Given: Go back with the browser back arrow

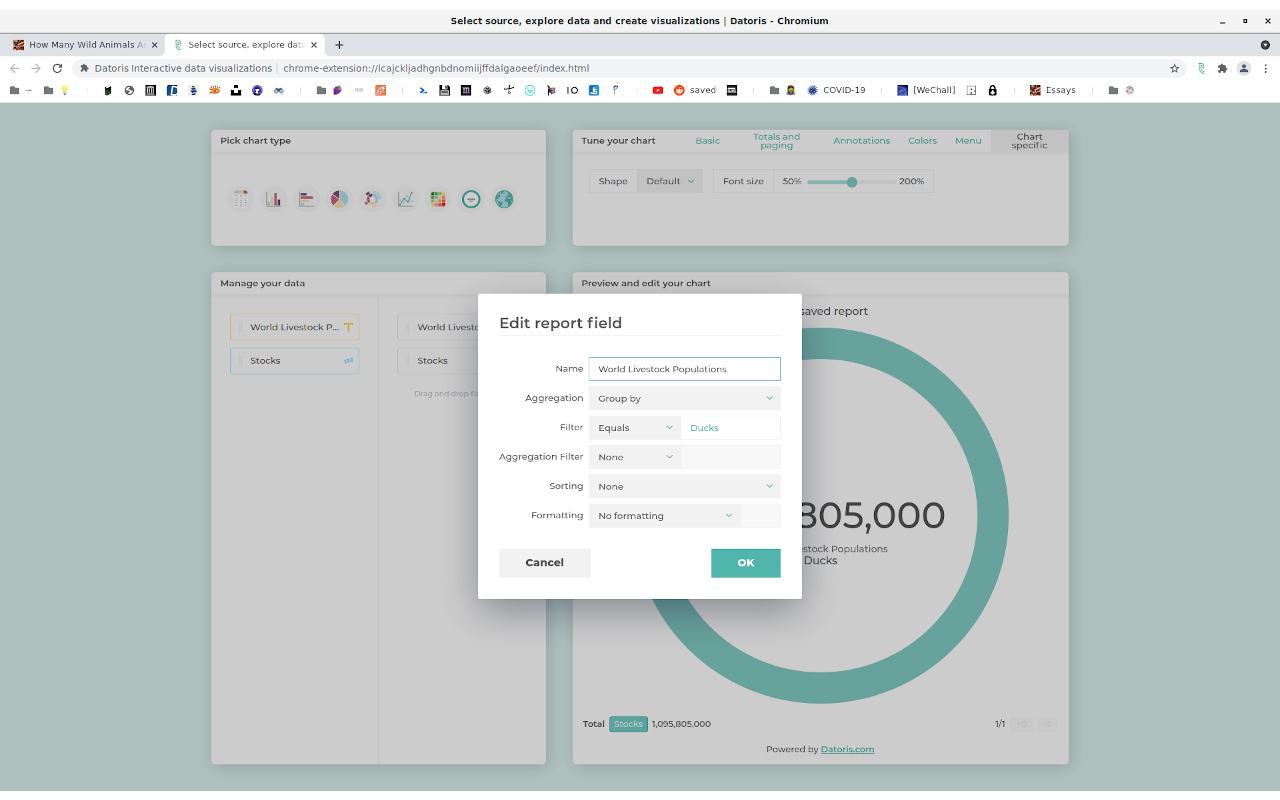Looking at the screenshot, I should [x=14, y=68].
